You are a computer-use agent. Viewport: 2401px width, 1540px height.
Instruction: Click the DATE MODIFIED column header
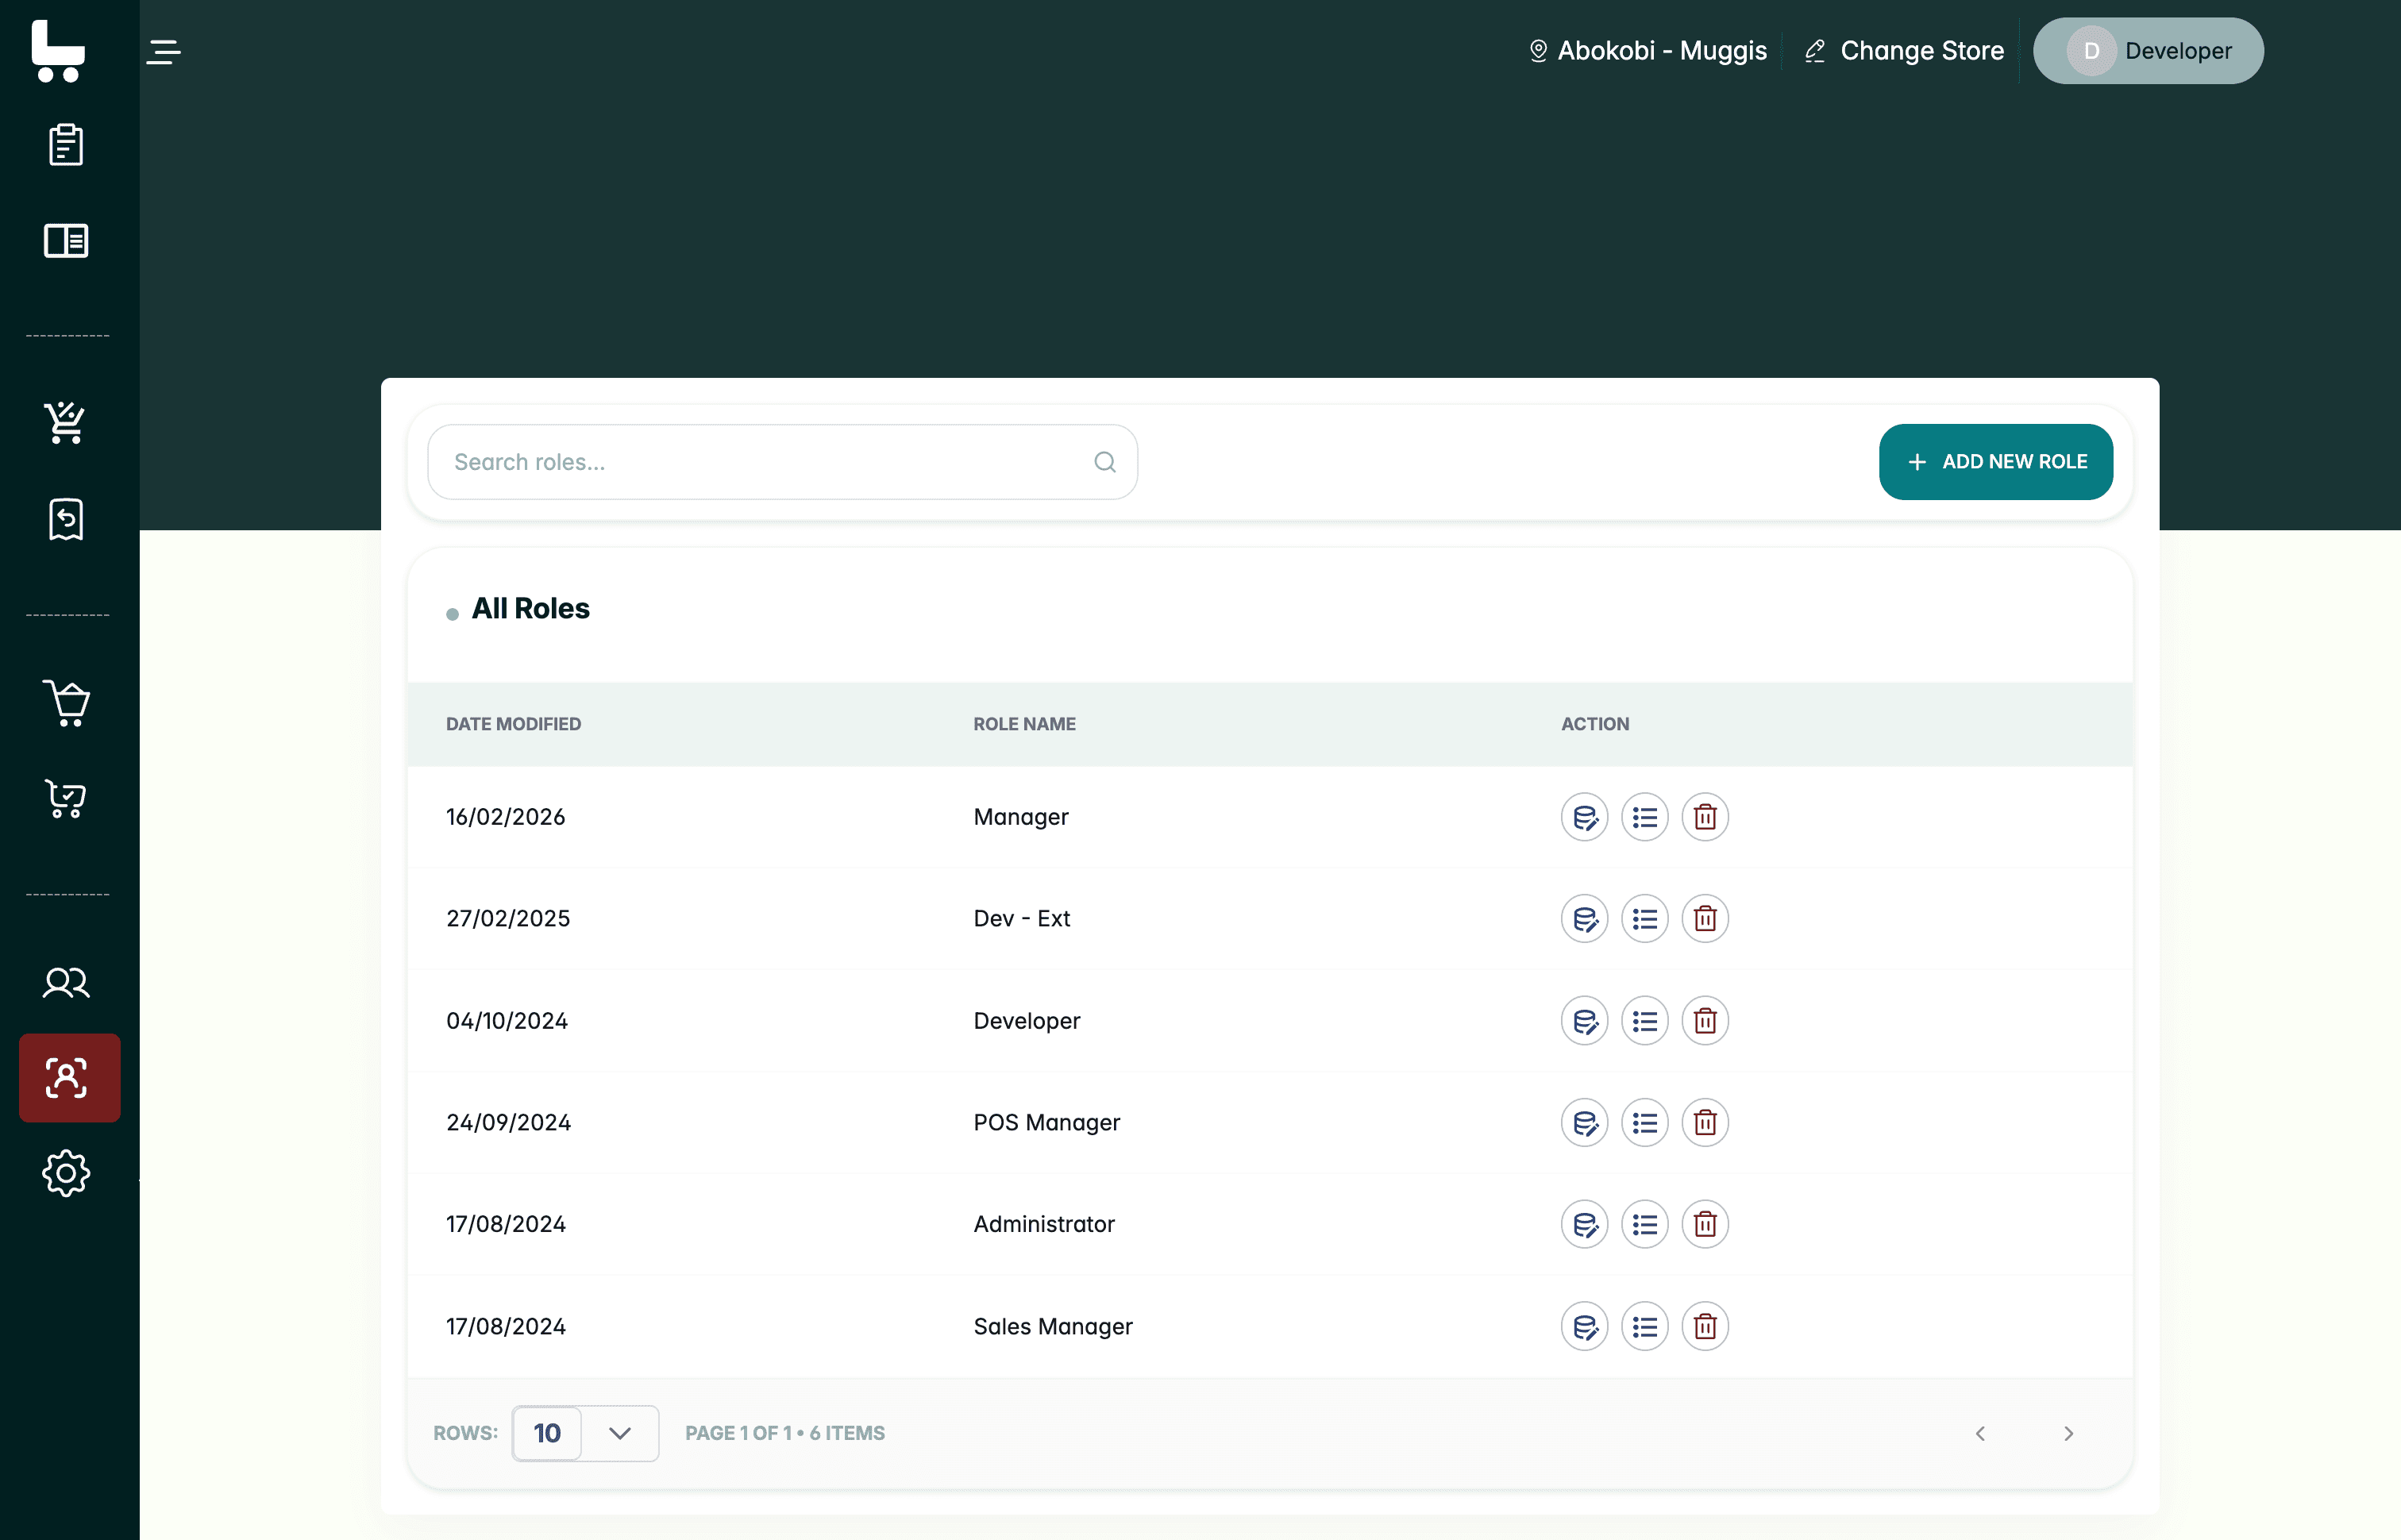513,724
